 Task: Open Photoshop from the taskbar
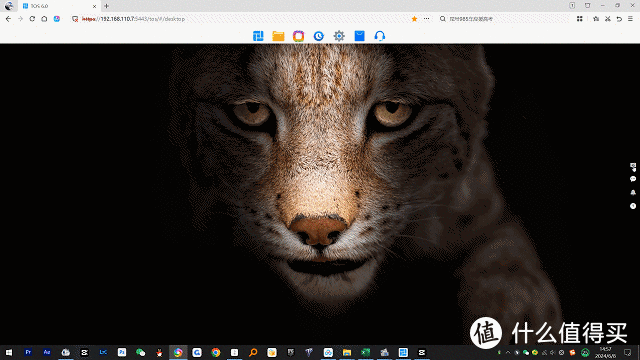(x=122, y=352)
